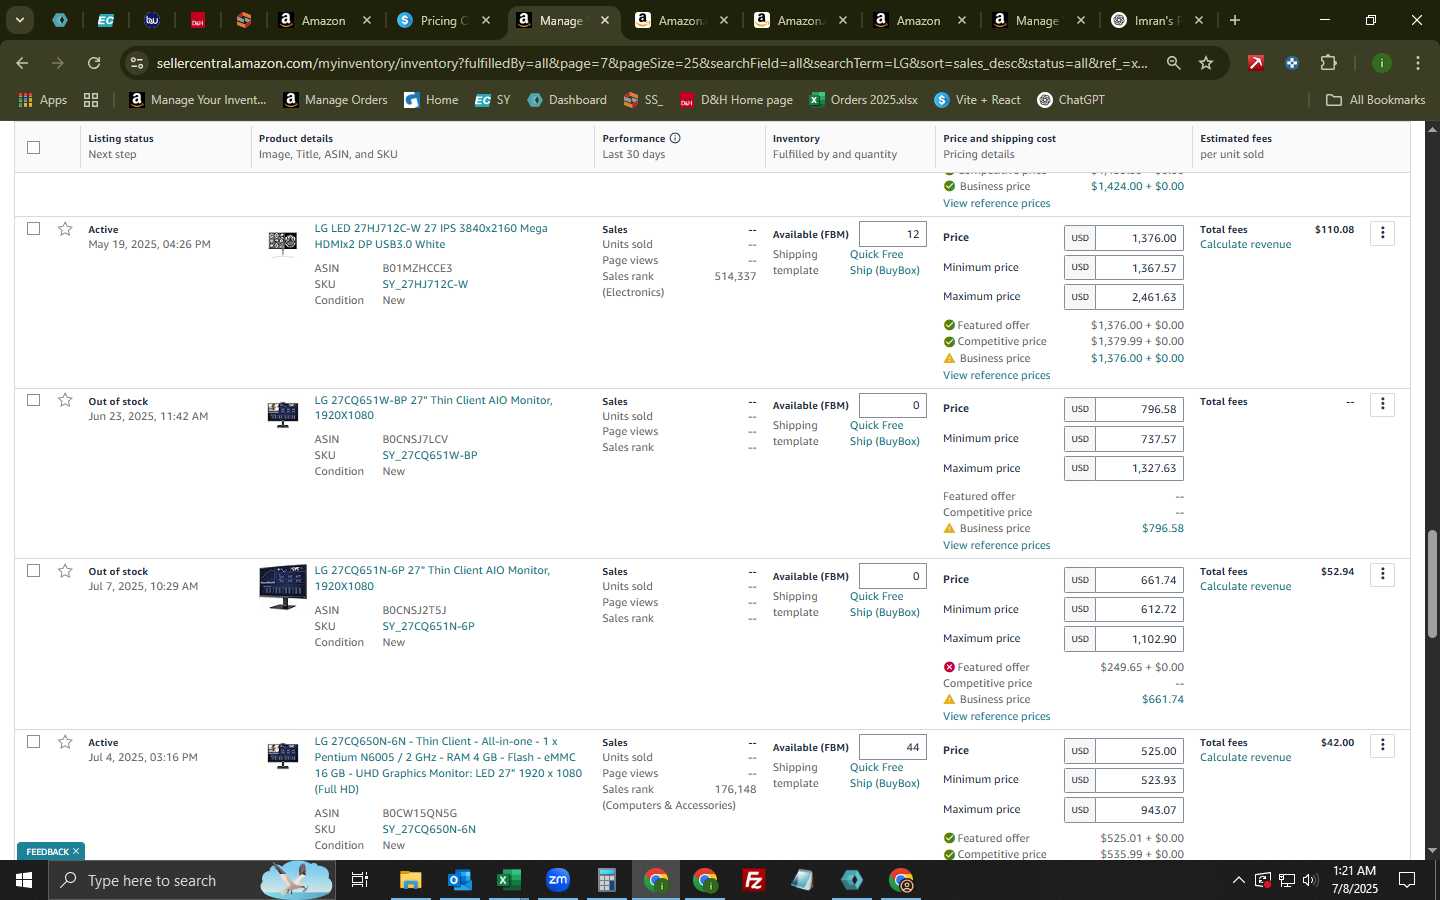This screenshot has width=1440, height=900.
Task: Click Quick Free Ship template for 27CQ650N-6N
Action: click(x=884, y=775)
